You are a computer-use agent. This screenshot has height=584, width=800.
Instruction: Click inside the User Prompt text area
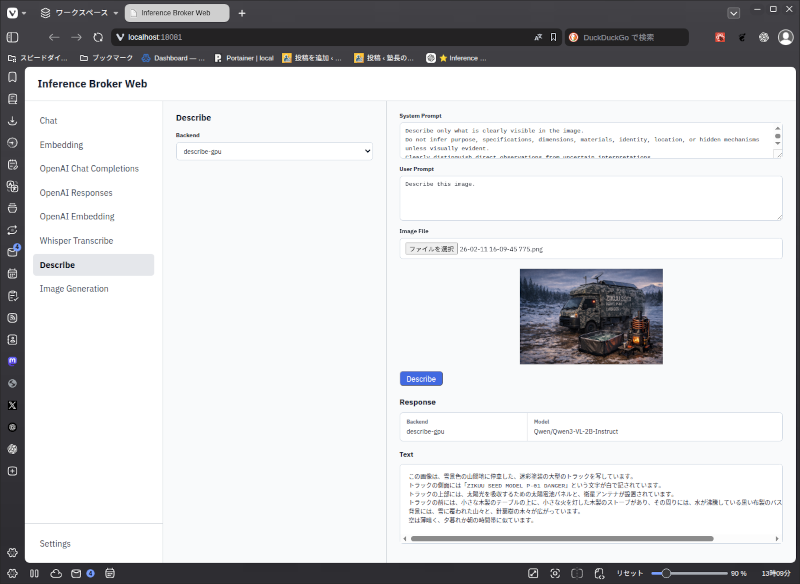click(x=591, y=198)
